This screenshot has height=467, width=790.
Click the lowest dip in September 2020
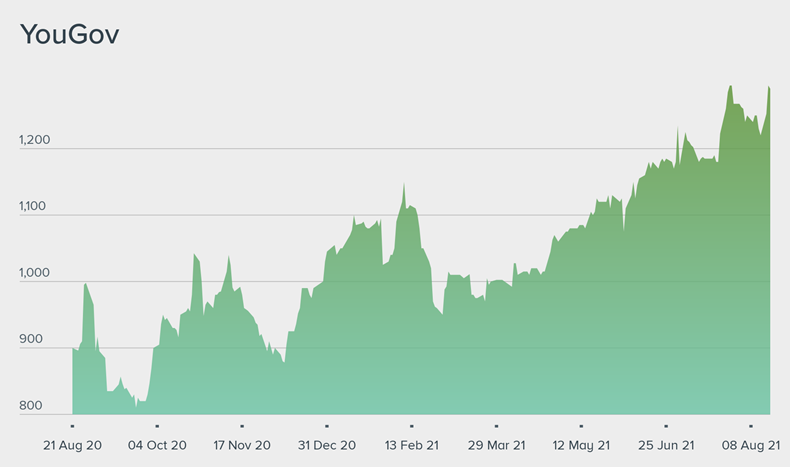(x=137, y=406)
